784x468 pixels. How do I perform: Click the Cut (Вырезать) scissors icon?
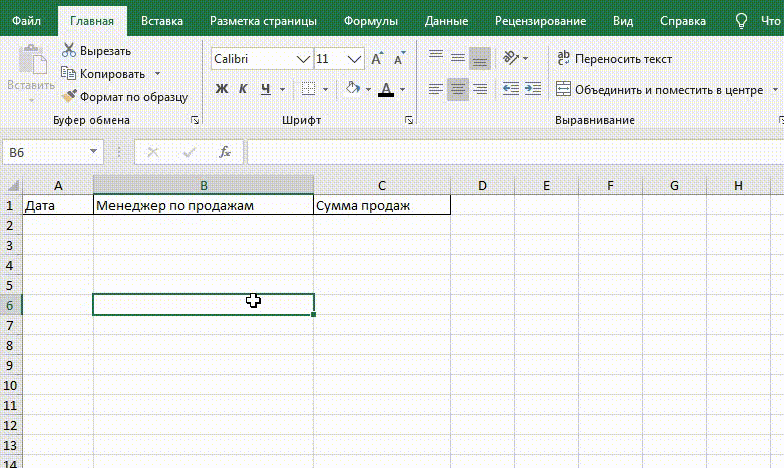(x=68, y=50)
